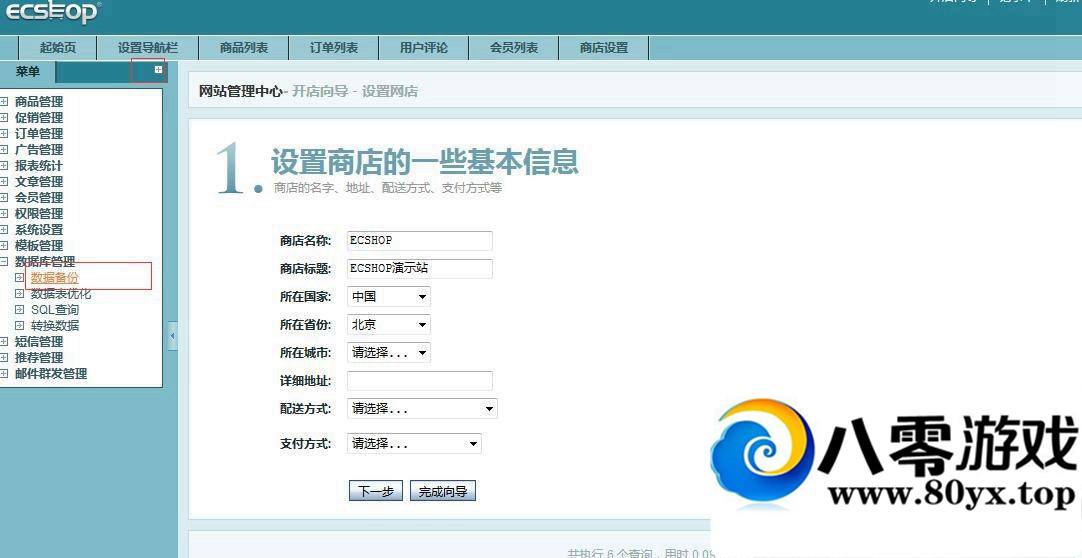Open the 支付方式 payment method dropdown
This screenshot has width=1082, height=558.
pyautogui.click(x=413, y=444)
